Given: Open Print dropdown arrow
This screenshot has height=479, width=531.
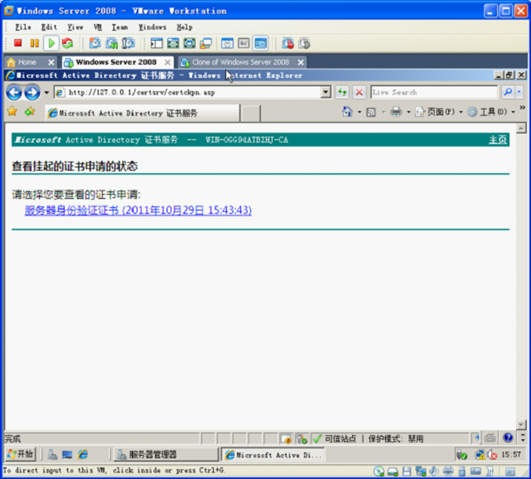Looking at the screenshot, I should tap(409, 112).
